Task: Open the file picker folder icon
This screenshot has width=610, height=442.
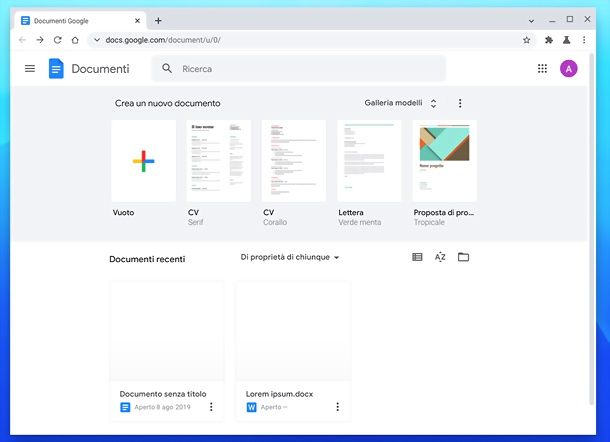Action: (x=463, y=257)
